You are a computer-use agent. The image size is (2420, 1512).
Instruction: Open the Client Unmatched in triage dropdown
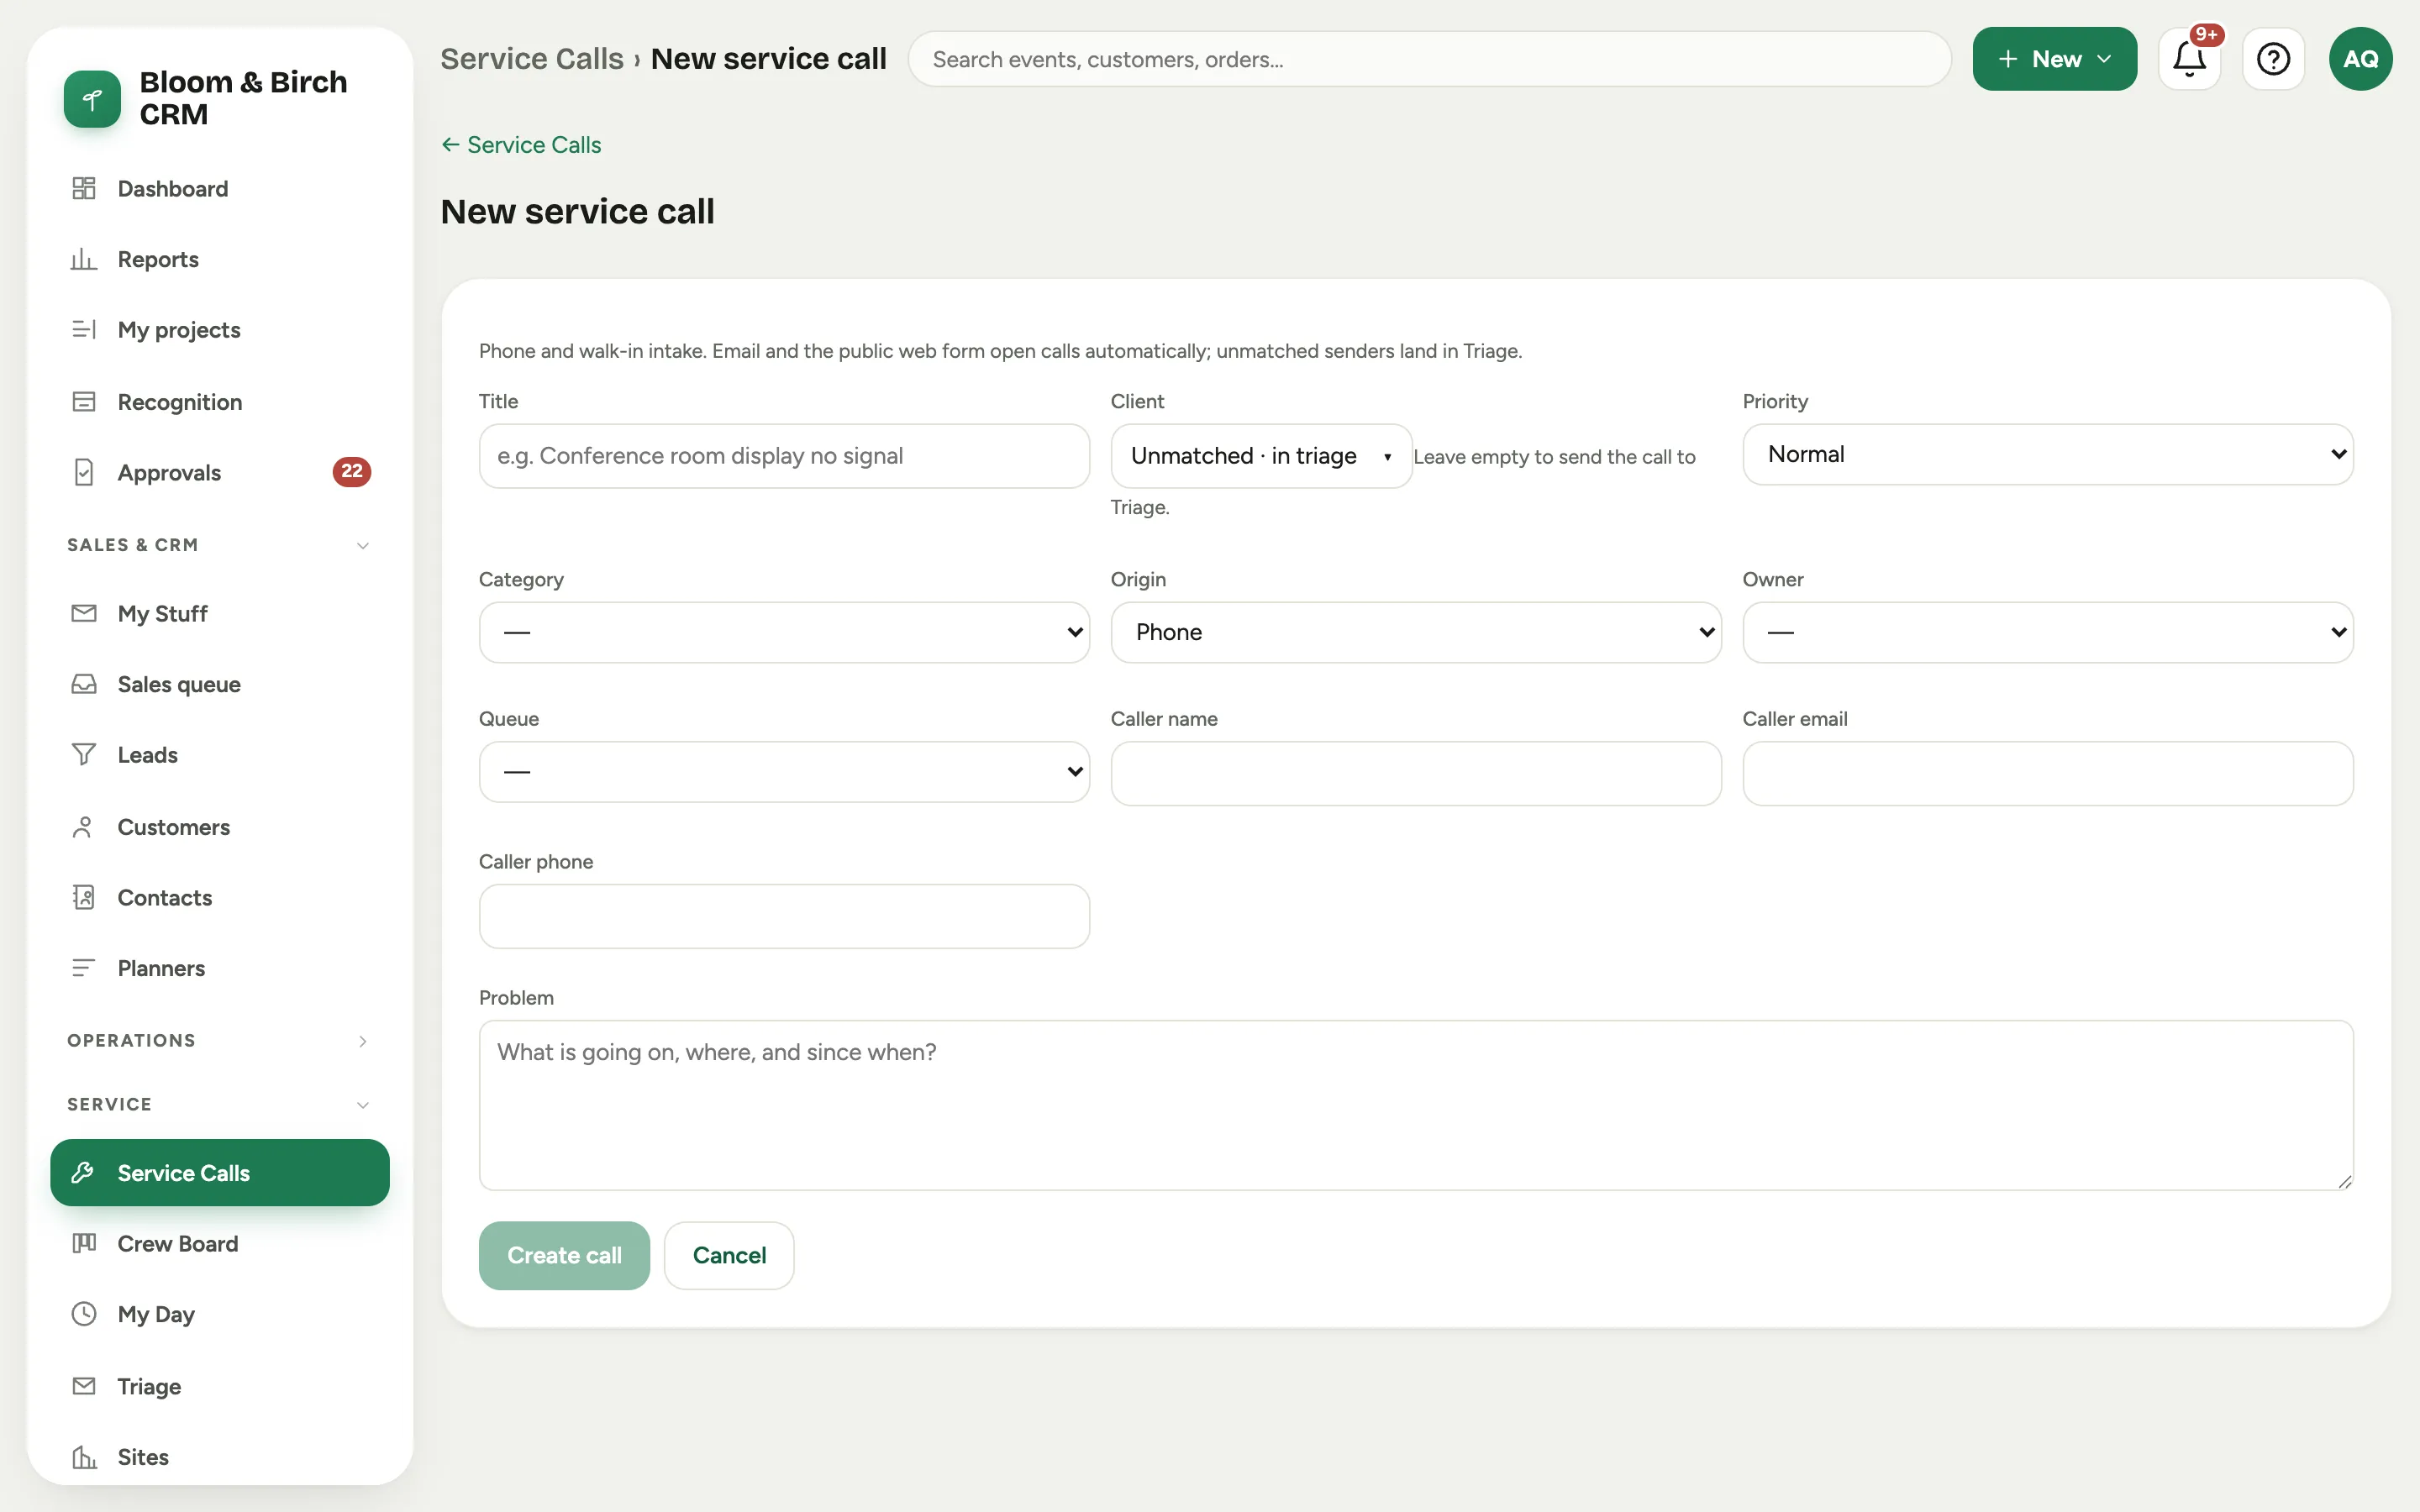pos(1261,456)
